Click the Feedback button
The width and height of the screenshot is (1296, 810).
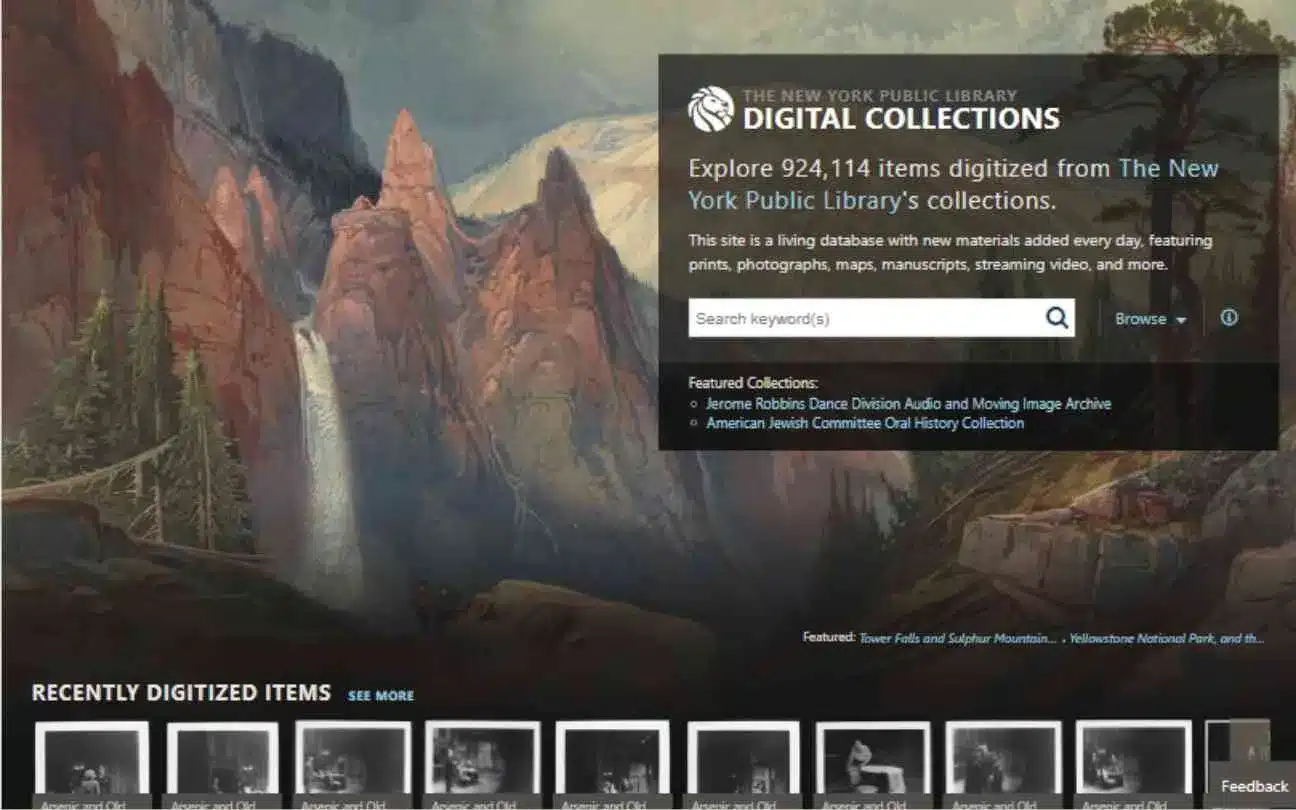1254,786
